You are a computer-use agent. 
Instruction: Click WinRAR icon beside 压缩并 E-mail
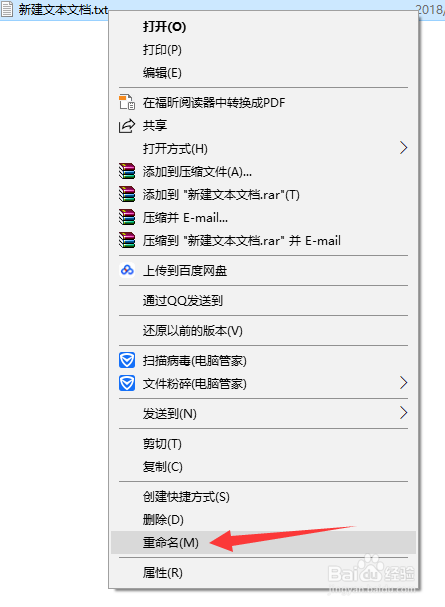pyautogui.click(x=127, y=217)
